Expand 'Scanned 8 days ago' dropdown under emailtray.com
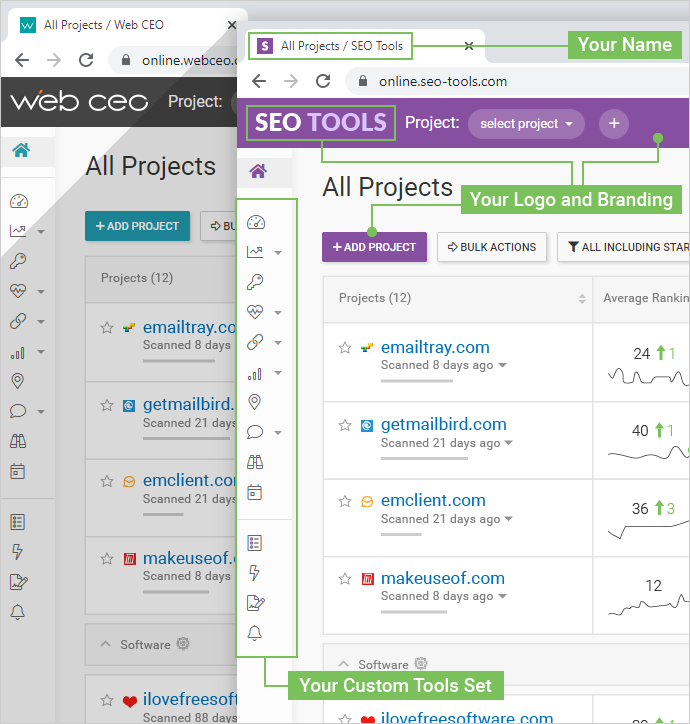690x724 pixels. [x=503, y=366]
